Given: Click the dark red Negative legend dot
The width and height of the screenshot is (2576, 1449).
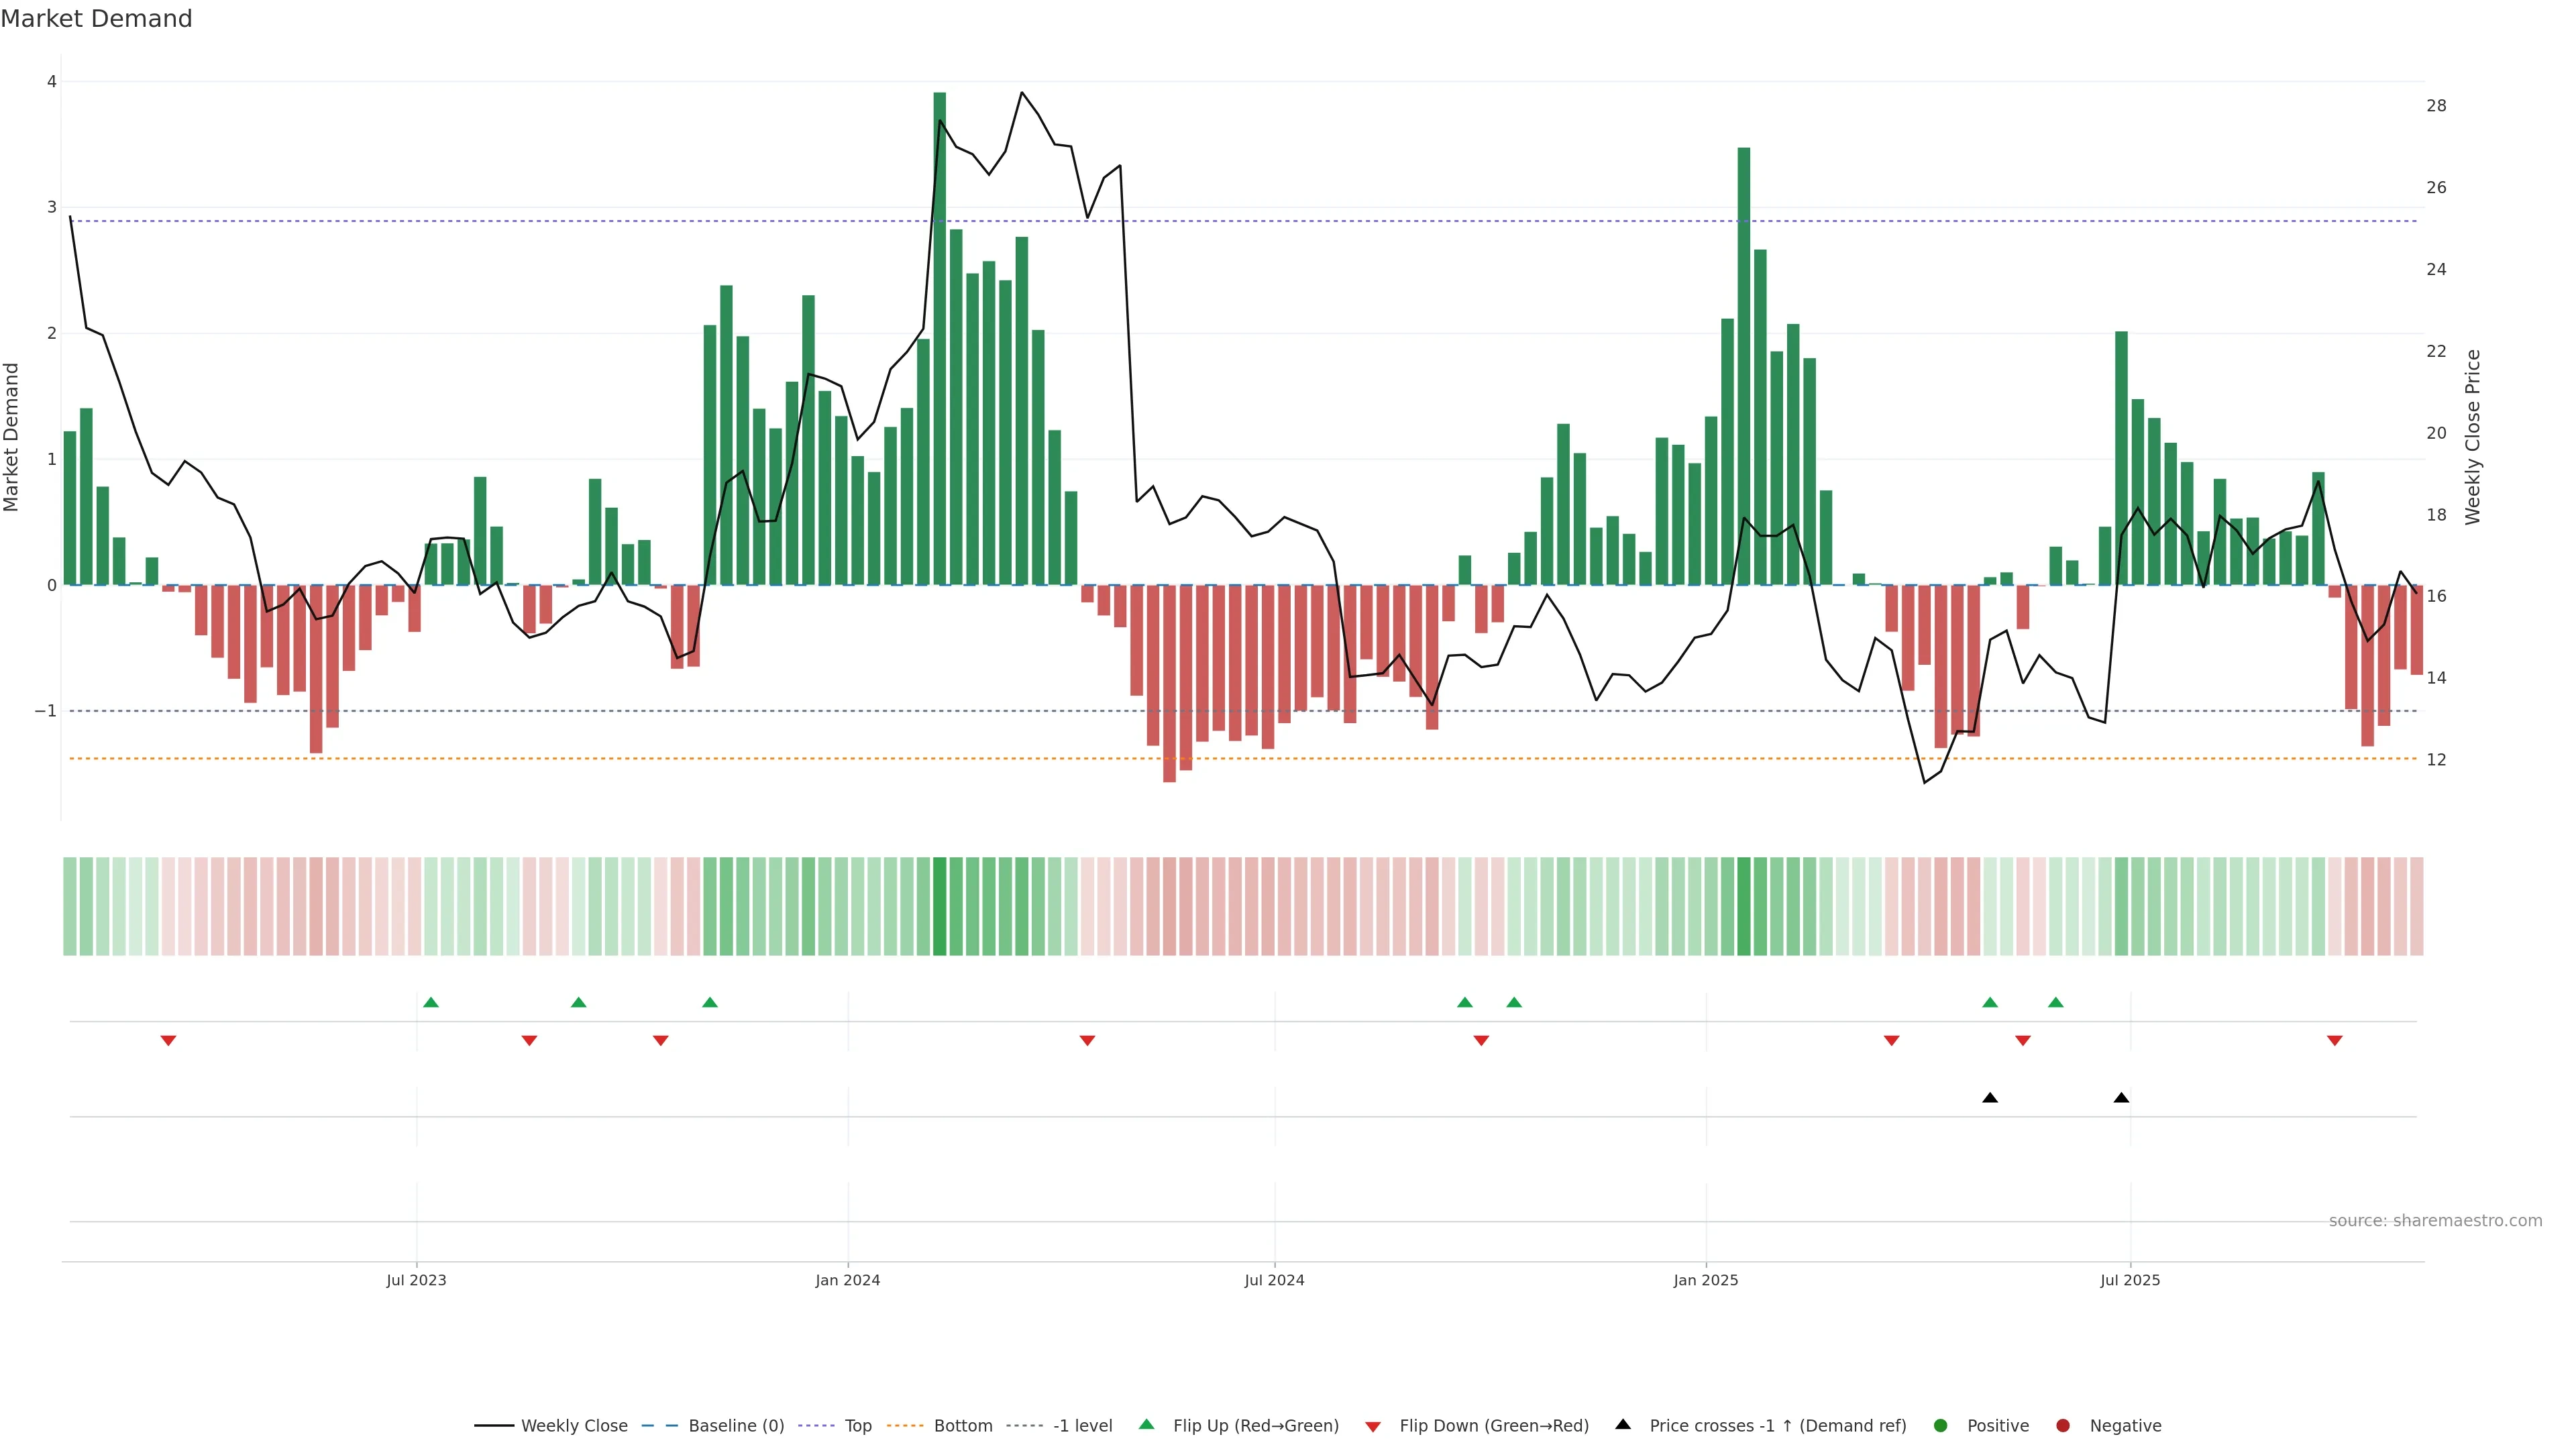Looking at the screenshot, I should coord(2063,1425).
